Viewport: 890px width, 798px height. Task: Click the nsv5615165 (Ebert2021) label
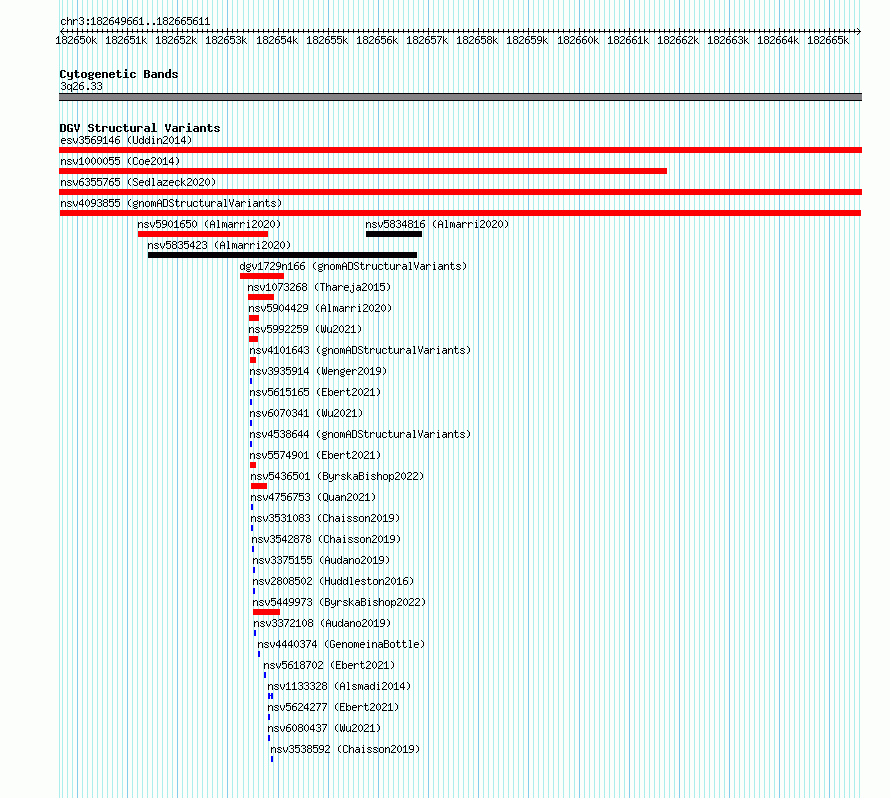click(x=315, y=392)
